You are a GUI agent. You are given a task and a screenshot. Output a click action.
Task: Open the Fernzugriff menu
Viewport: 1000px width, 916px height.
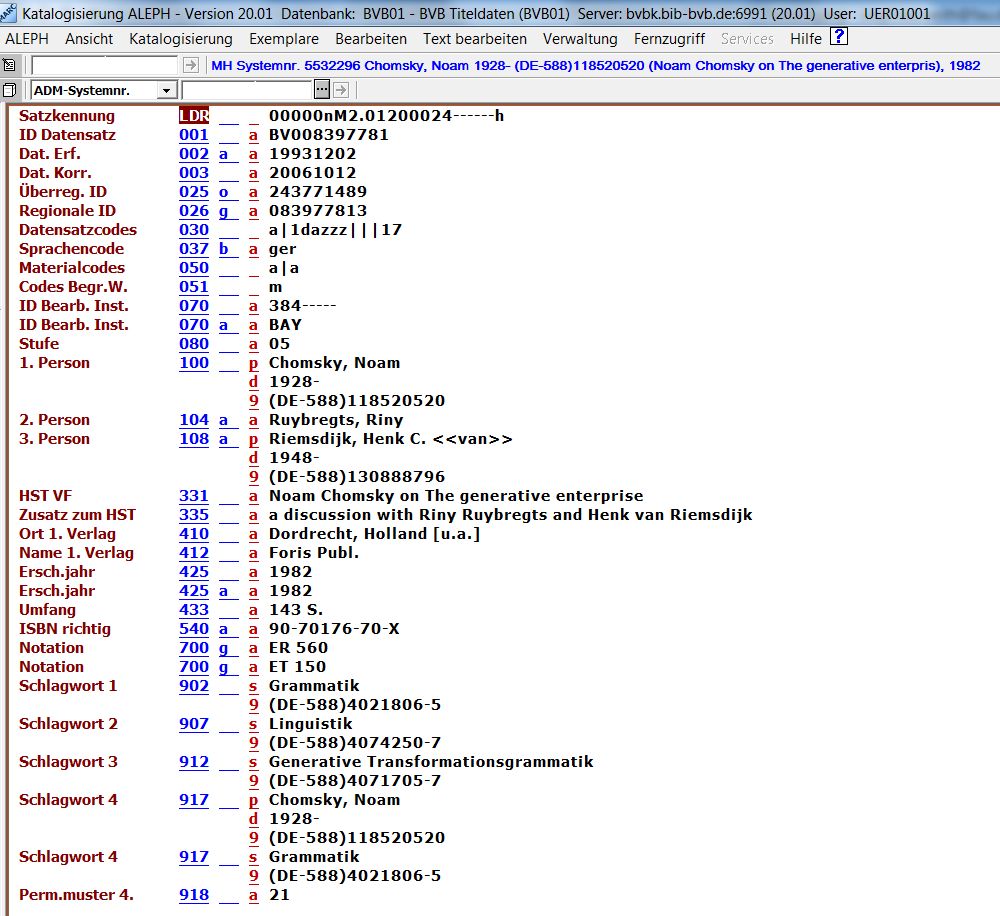669,39
